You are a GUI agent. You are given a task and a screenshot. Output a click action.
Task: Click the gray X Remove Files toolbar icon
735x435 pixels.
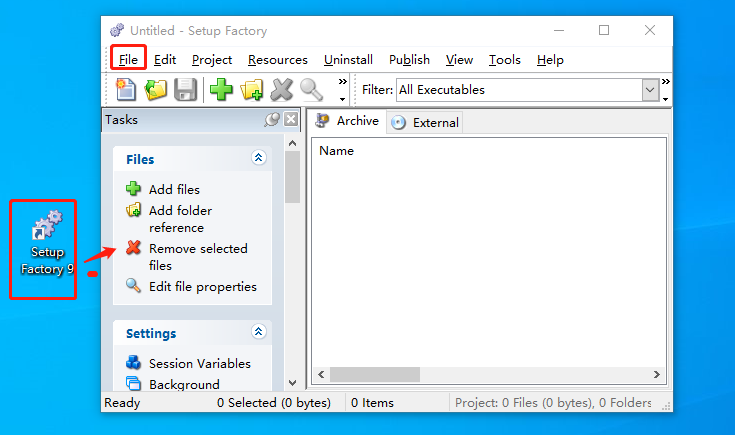tap(281, 90)
